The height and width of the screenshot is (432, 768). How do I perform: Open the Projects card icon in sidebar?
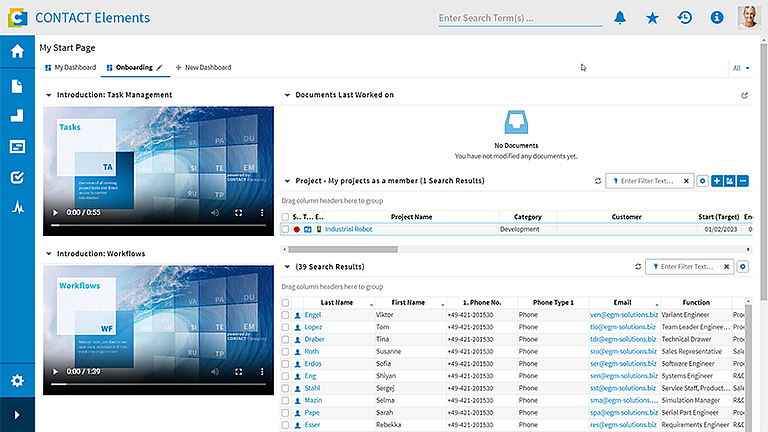point(17,146)
